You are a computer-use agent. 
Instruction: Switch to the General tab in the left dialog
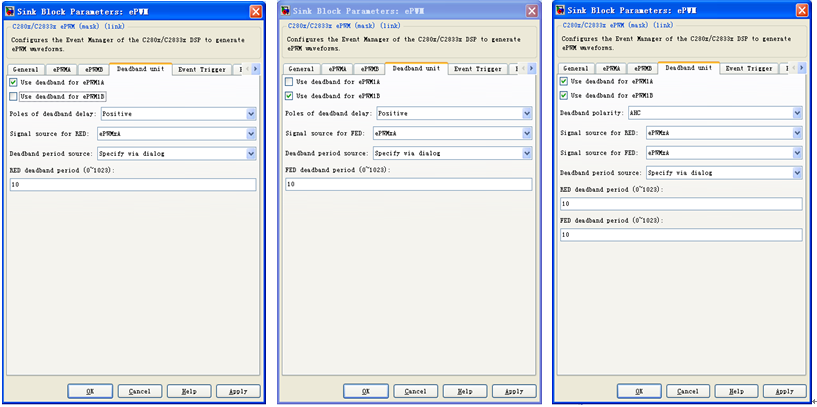[x=27, y=69]
